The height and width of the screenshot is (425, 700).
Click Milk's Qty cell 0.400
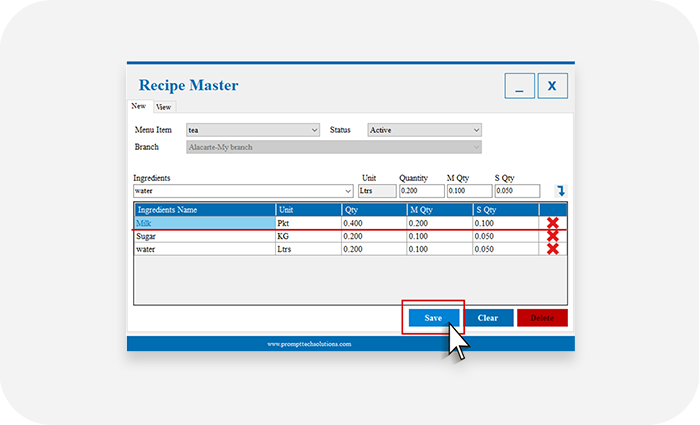click(374, 223)
